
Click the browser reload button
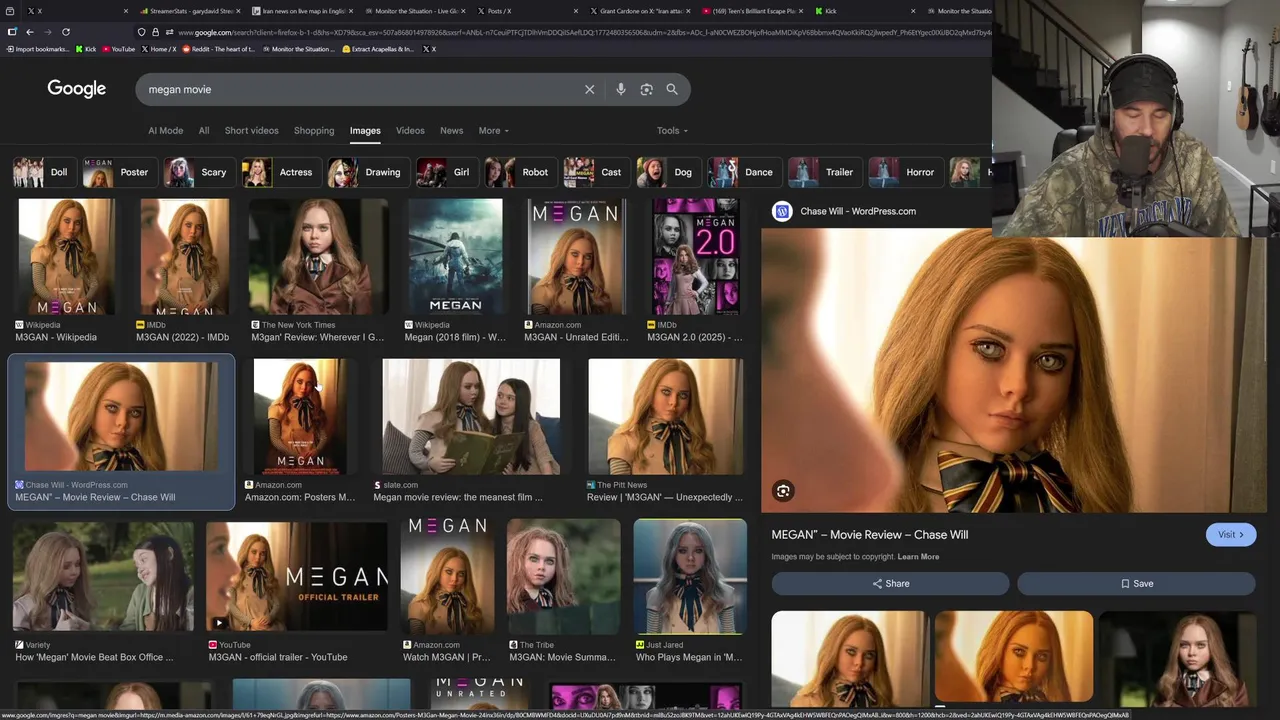point(66,32)
